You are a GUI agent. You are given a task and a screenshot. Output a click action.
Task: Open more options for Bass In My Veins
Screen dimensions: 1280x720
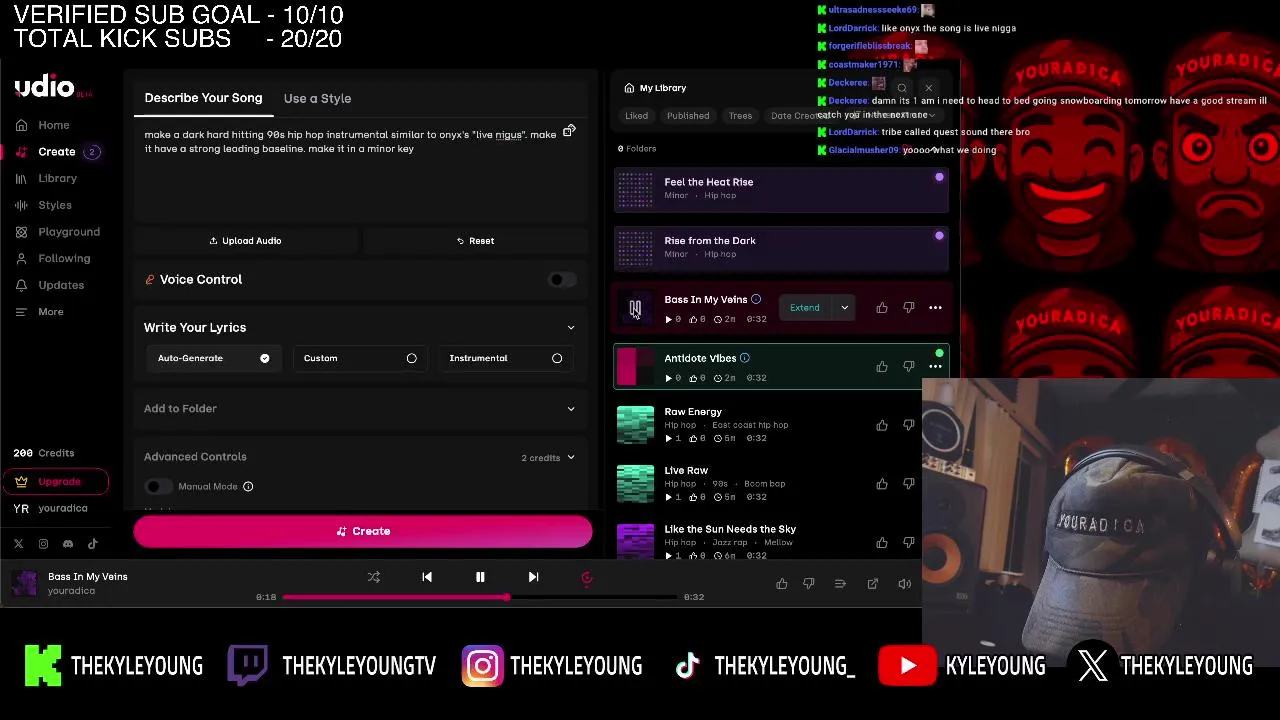(x=935, y=308)
